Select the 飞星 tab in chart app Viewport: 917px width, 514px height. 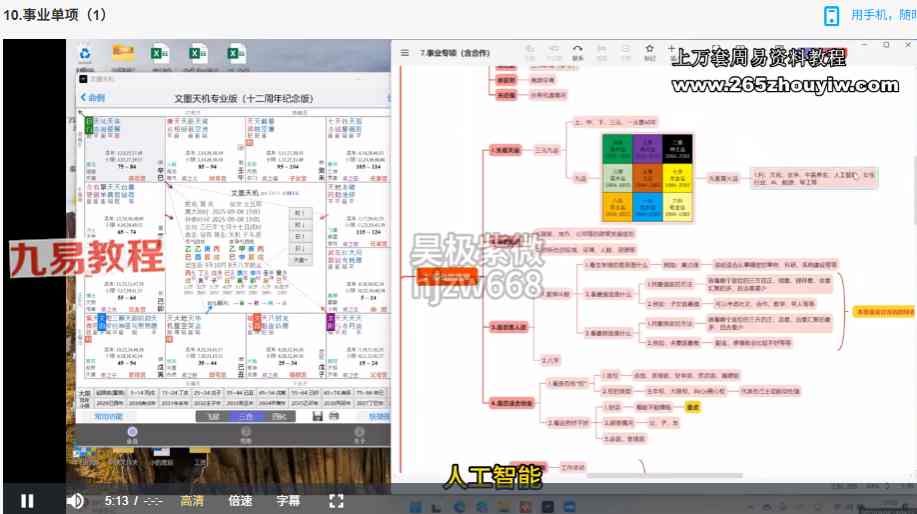(212, 416)
